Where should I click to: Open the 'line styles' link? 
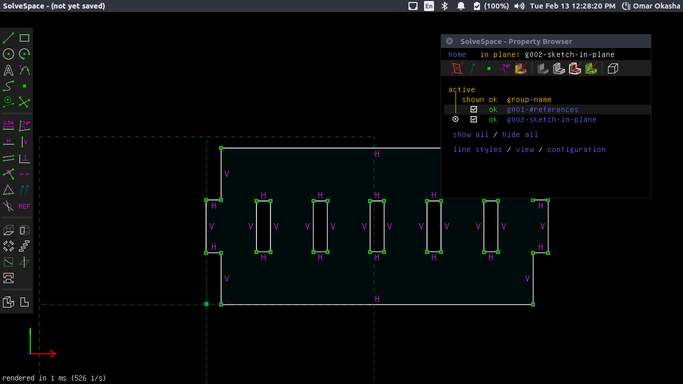(477, 149)
